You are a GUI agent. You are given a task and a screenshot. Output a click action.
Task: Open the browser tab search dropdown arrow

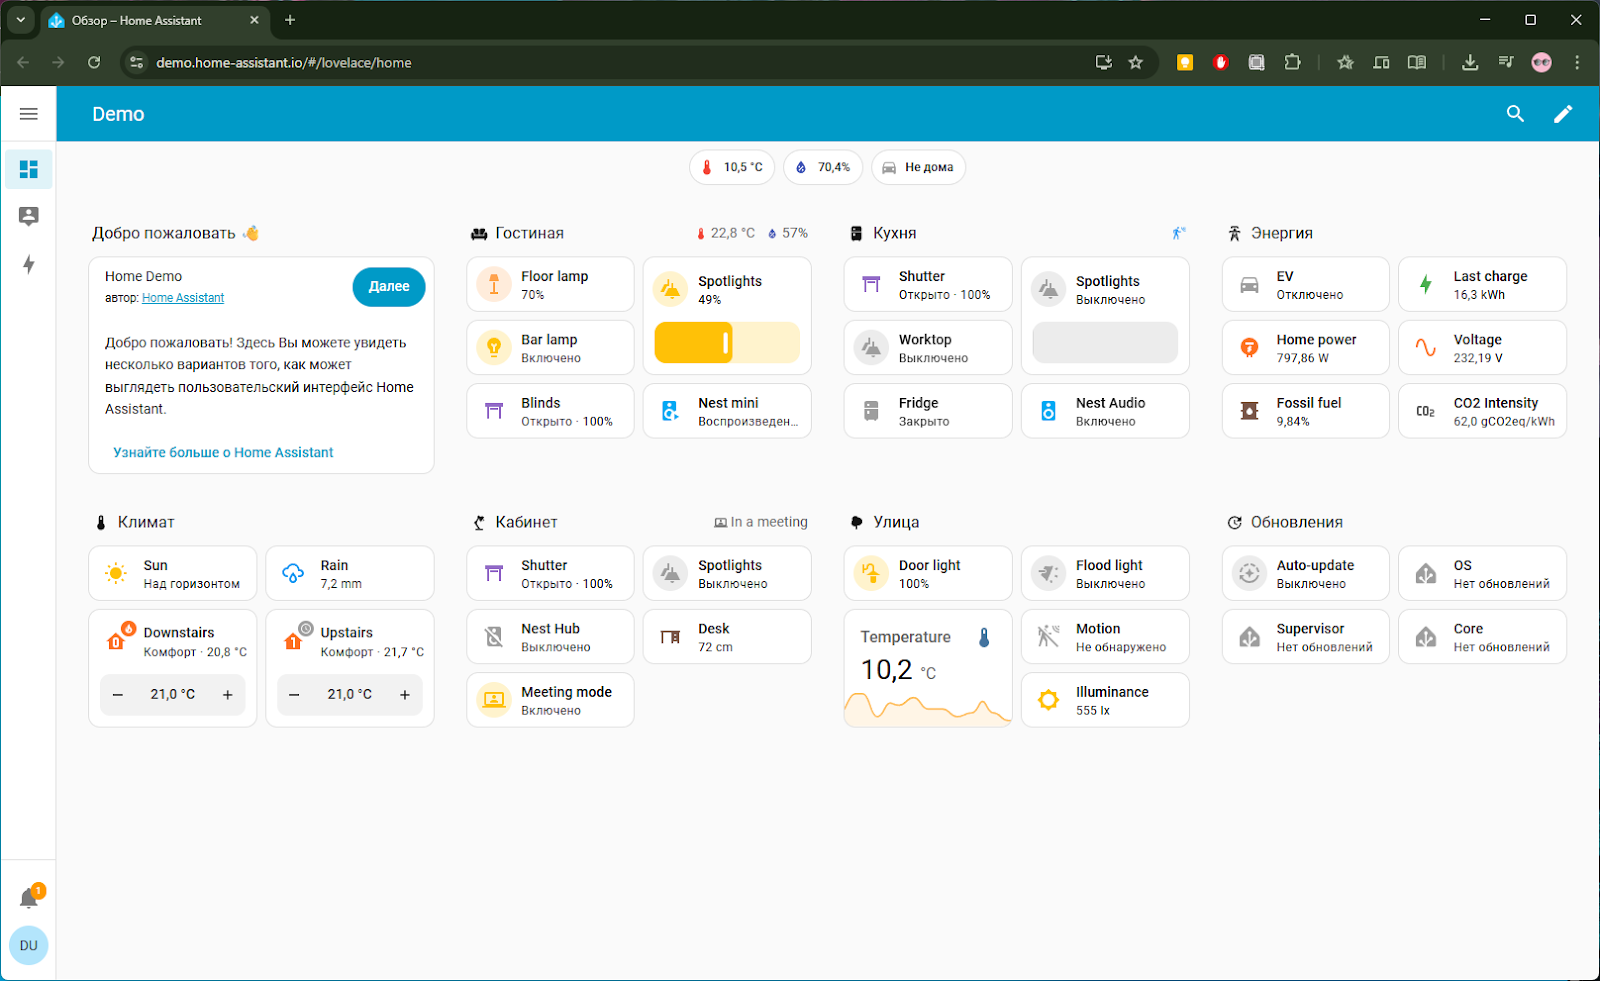pyautogui.click(x=20, y=20)
